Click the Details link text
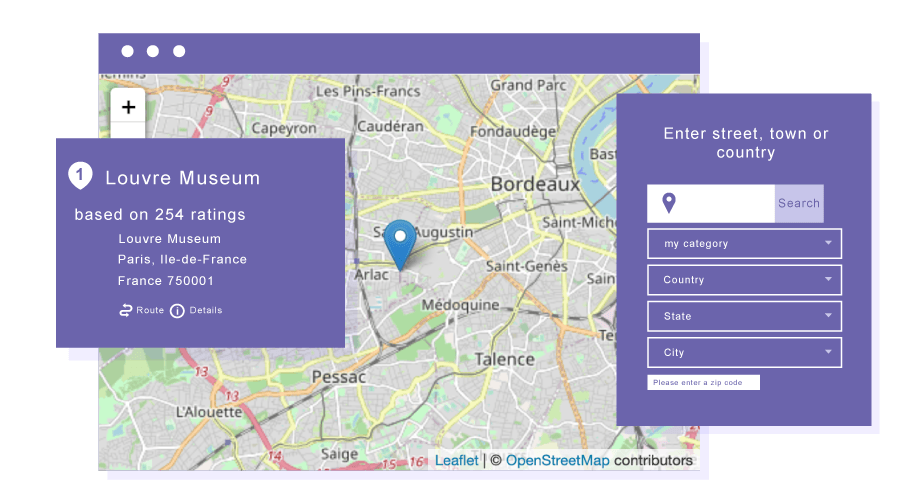920x500 pixels. click(x=206, y=310)
